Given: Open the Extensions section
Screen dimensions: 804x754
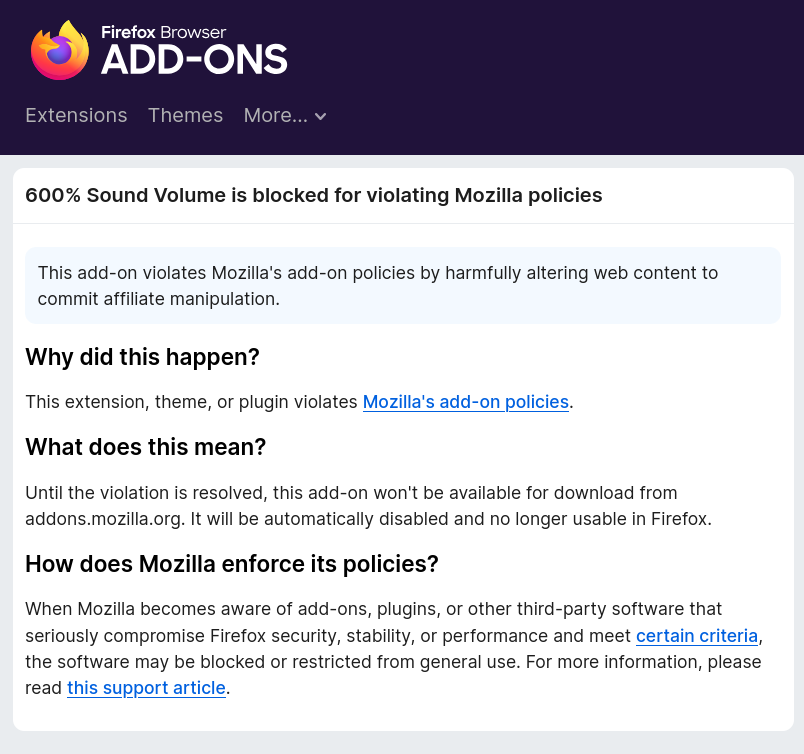Looking at the screenshot, I should [x=76, y=115].
